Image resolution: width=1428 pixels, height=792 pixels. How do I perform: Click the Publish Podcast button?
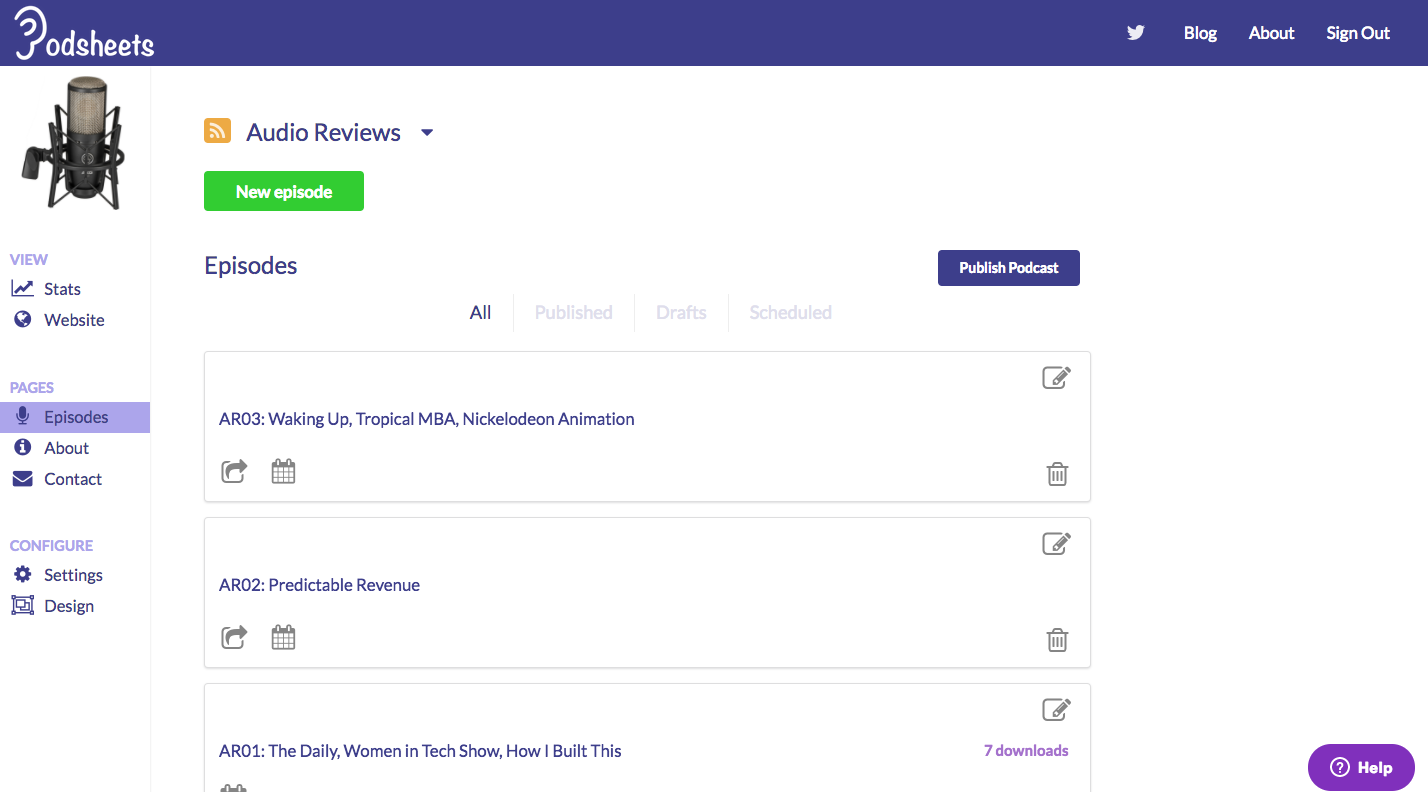[1009, 268]
